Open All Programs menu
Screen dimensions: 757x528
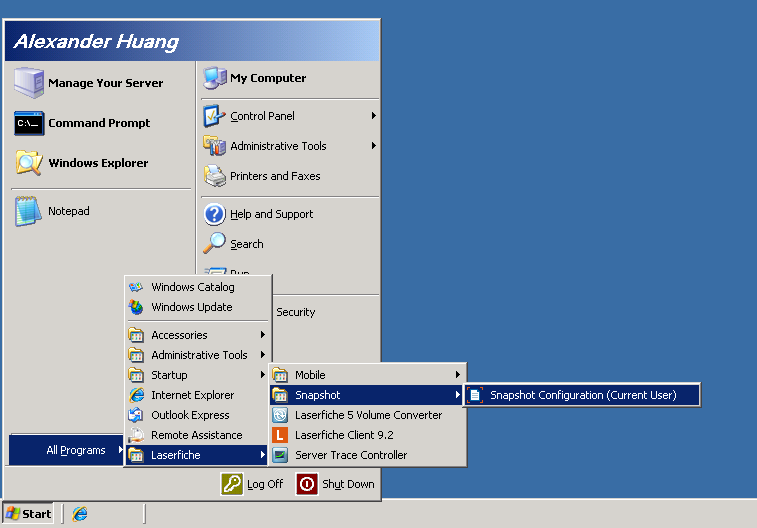click(x=66, y=450)
